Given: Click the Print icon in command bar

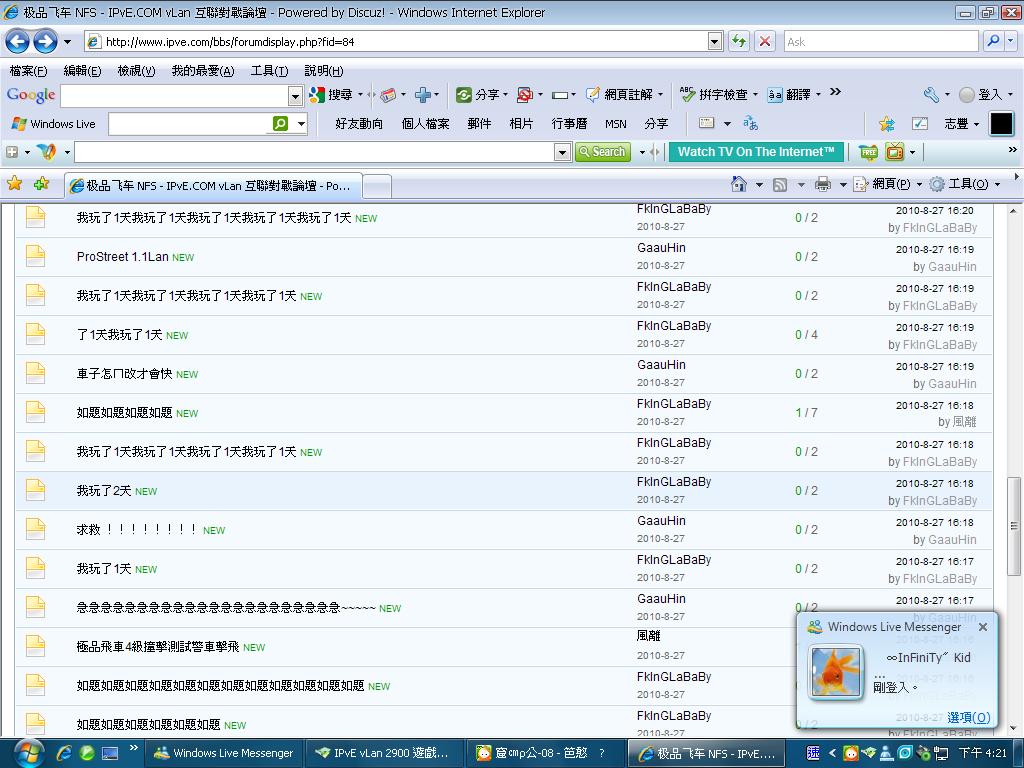Looking at the screenshot, I should pyautogui.click(x=822, y=184).
